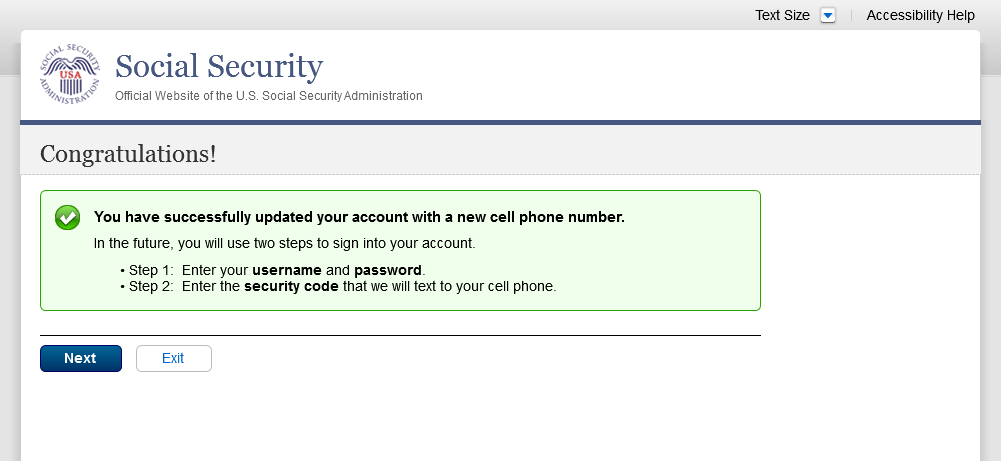This screenshot has height=462, width=1002.
Task: Click the Text Size label
Action: click(782, 15)
